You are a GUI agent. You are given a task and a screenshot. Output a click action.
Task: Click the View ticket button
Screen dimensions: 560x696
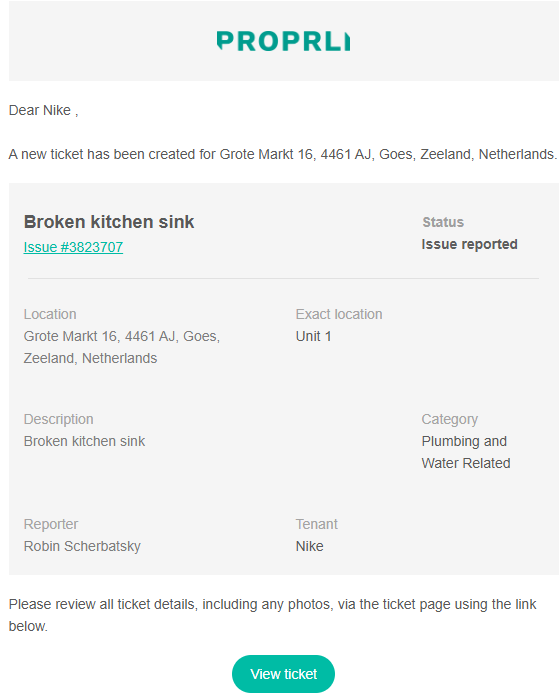coord(283,674)
